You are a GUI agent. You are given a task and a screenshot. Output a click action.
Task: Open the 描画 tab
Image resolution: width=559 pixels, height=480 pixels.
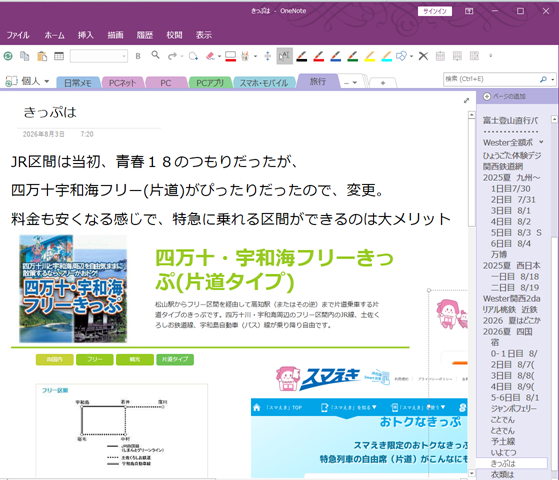(x=115, y=35)
